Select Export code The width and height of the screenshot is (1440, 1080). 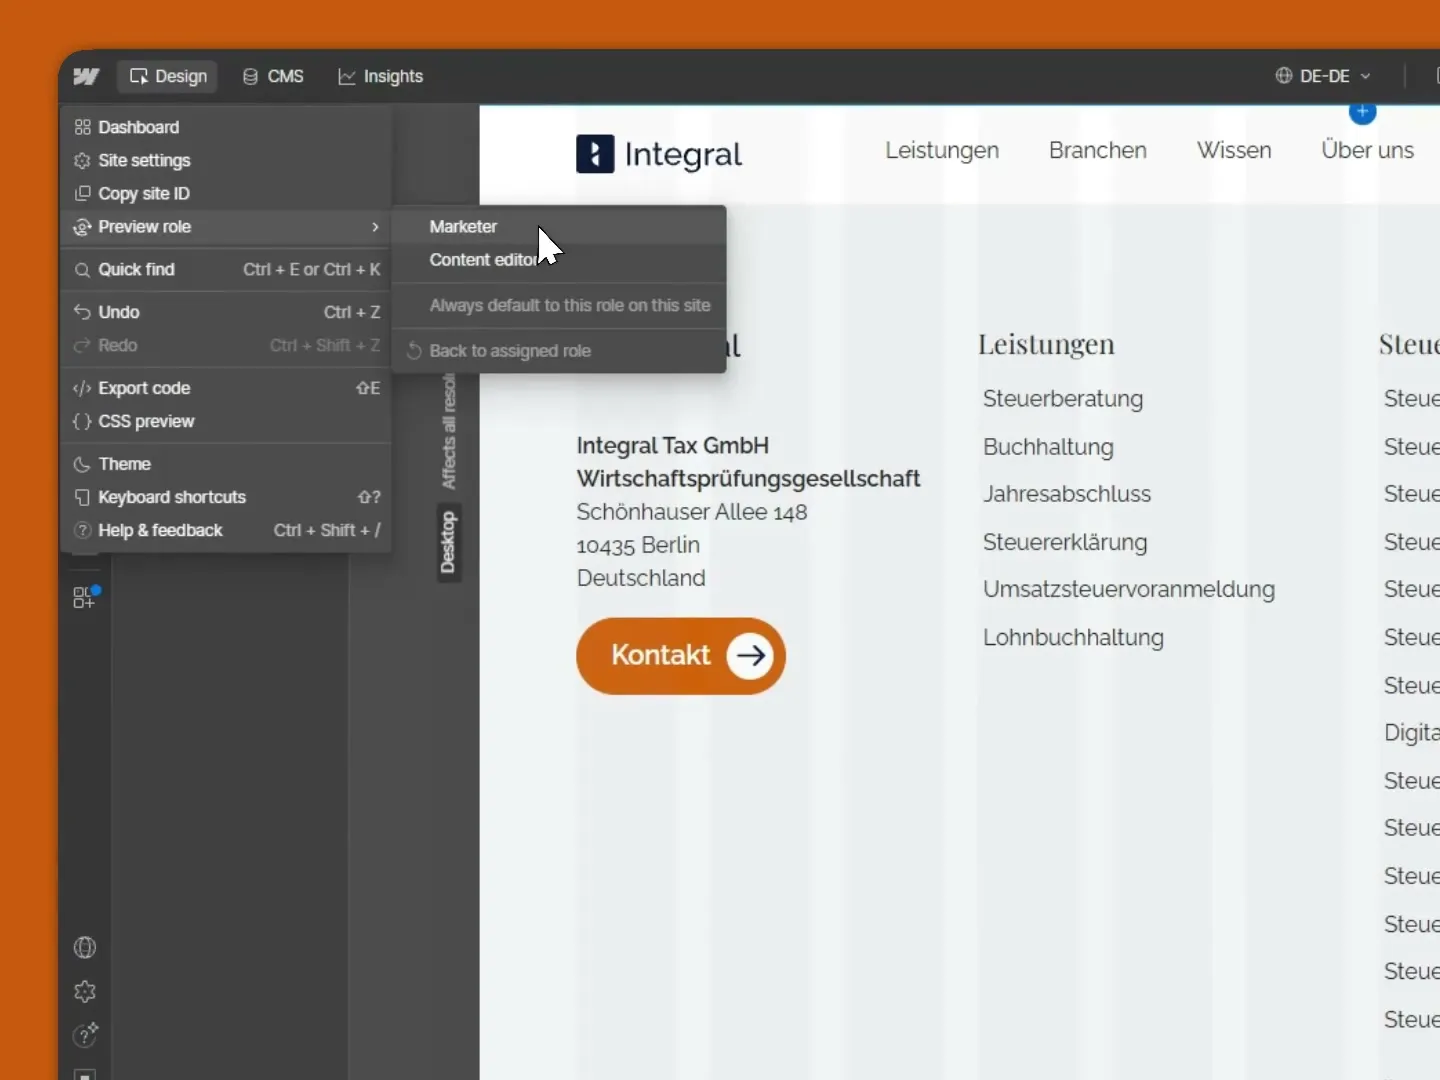coord(226,388)
